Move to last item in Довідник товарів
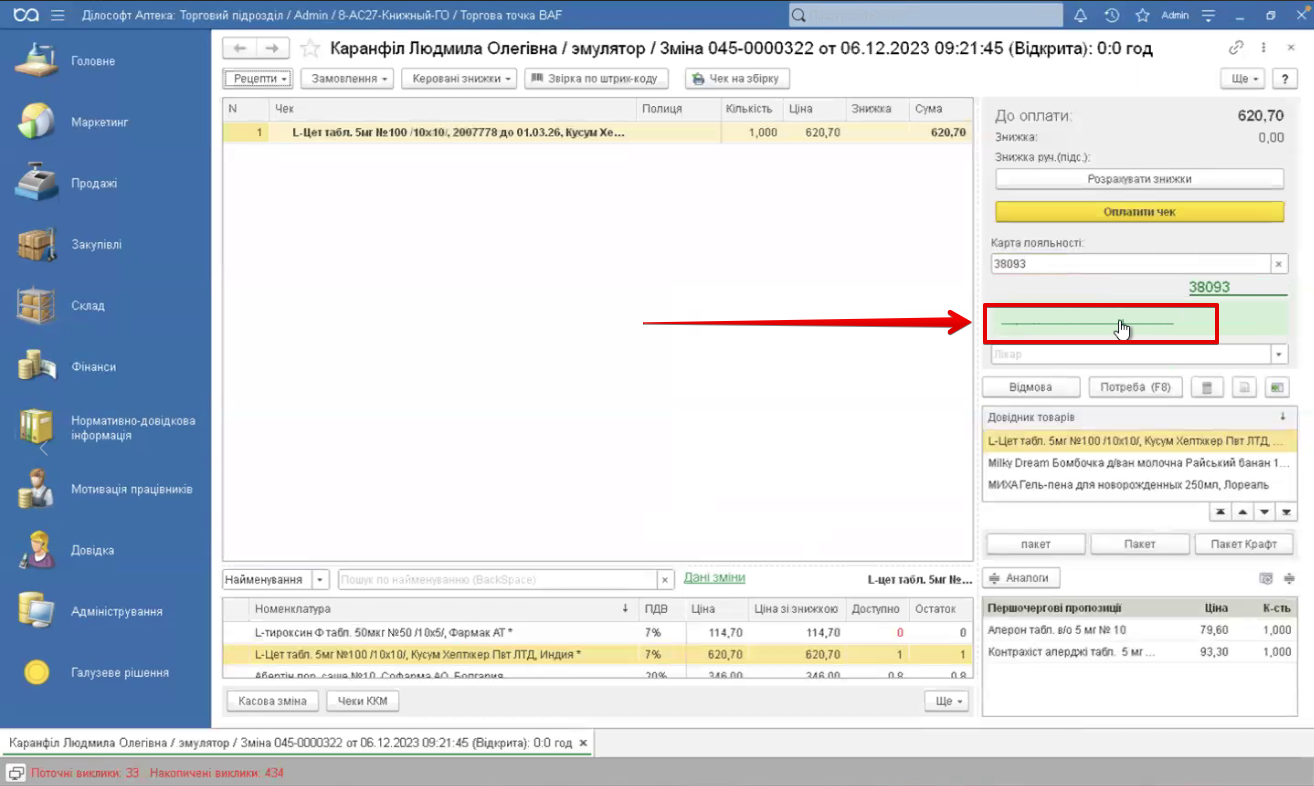Image resolution: width=1314 pixels, height=786 pixels. coord(1287,512)
